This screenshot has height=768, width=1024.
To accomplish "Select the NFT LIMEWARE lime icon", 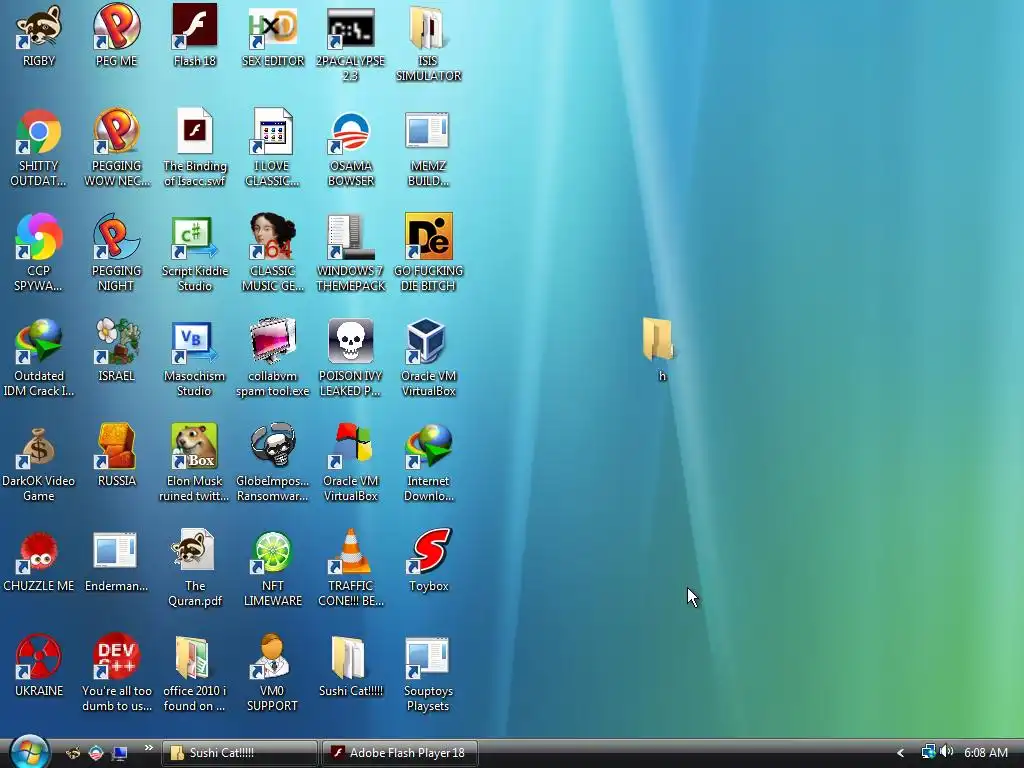I will (x=273, y=552).
